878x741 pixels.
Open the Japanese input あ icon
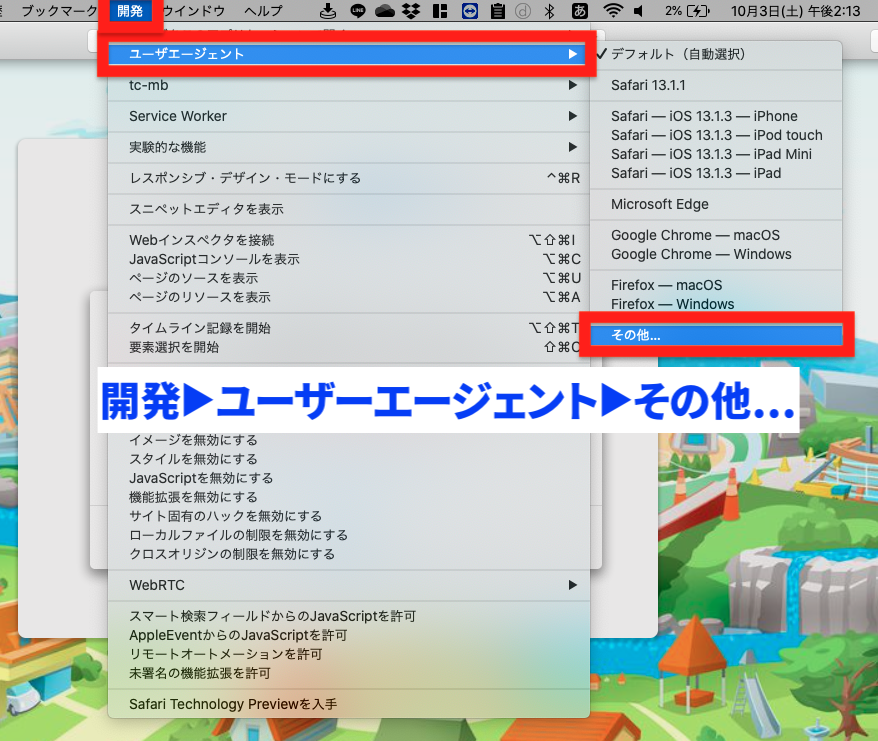(580, 11)
